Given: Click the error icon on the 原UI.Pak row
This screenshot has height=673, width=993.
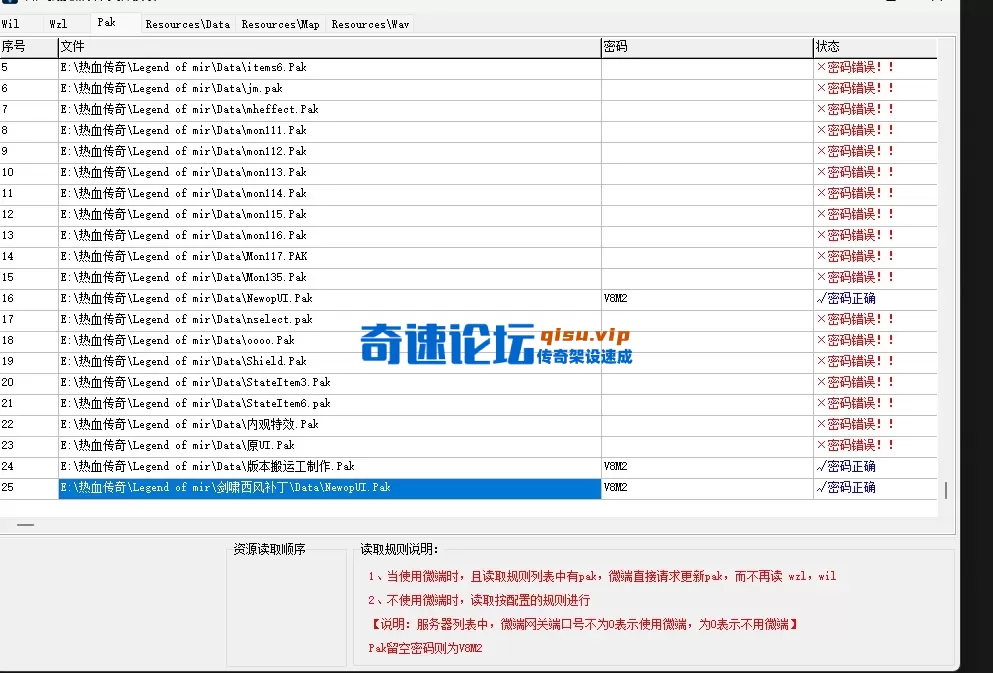Looking at the screenshot, I should (820, 445).
